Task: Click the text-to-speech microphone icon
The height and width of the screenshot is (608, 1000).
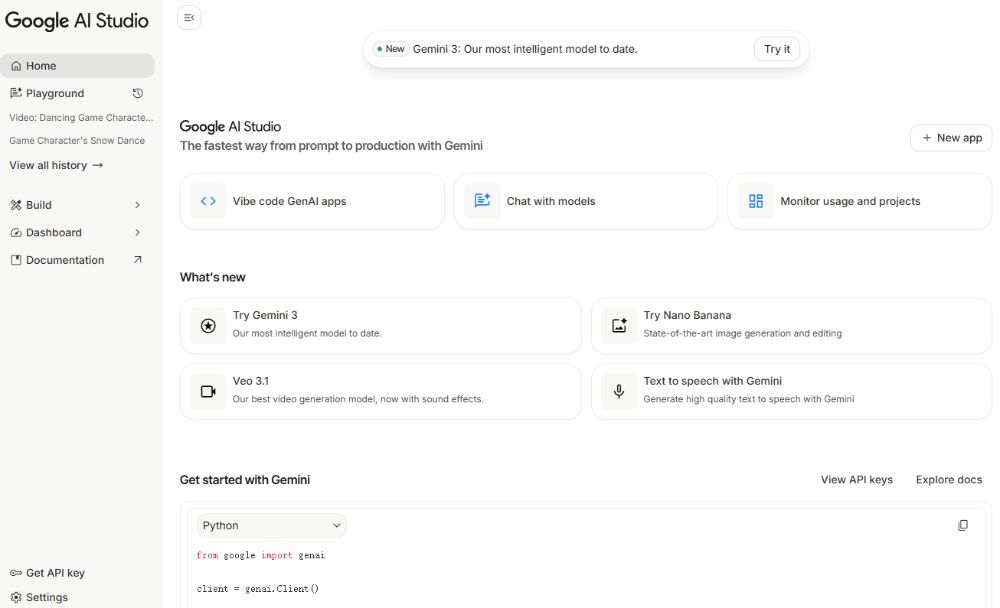Action: (x=618, y=391)
